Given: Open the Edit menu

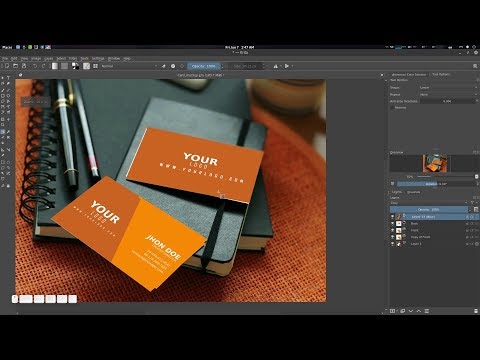Looking at the screenshot, I should click(14, 58).
